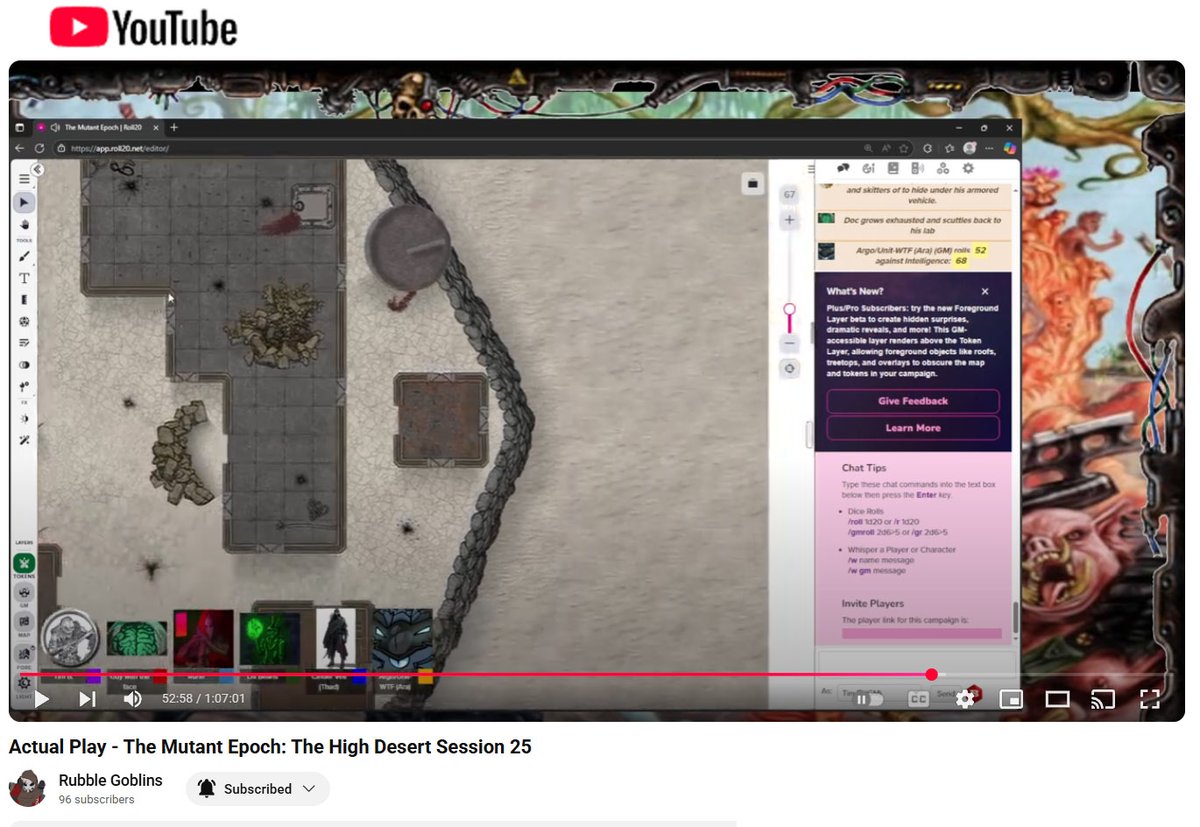Close the What's New panel
Image resolution: width=1200 pixels, height=827 pixels.
pyautogui.click(x=985, y=292)
